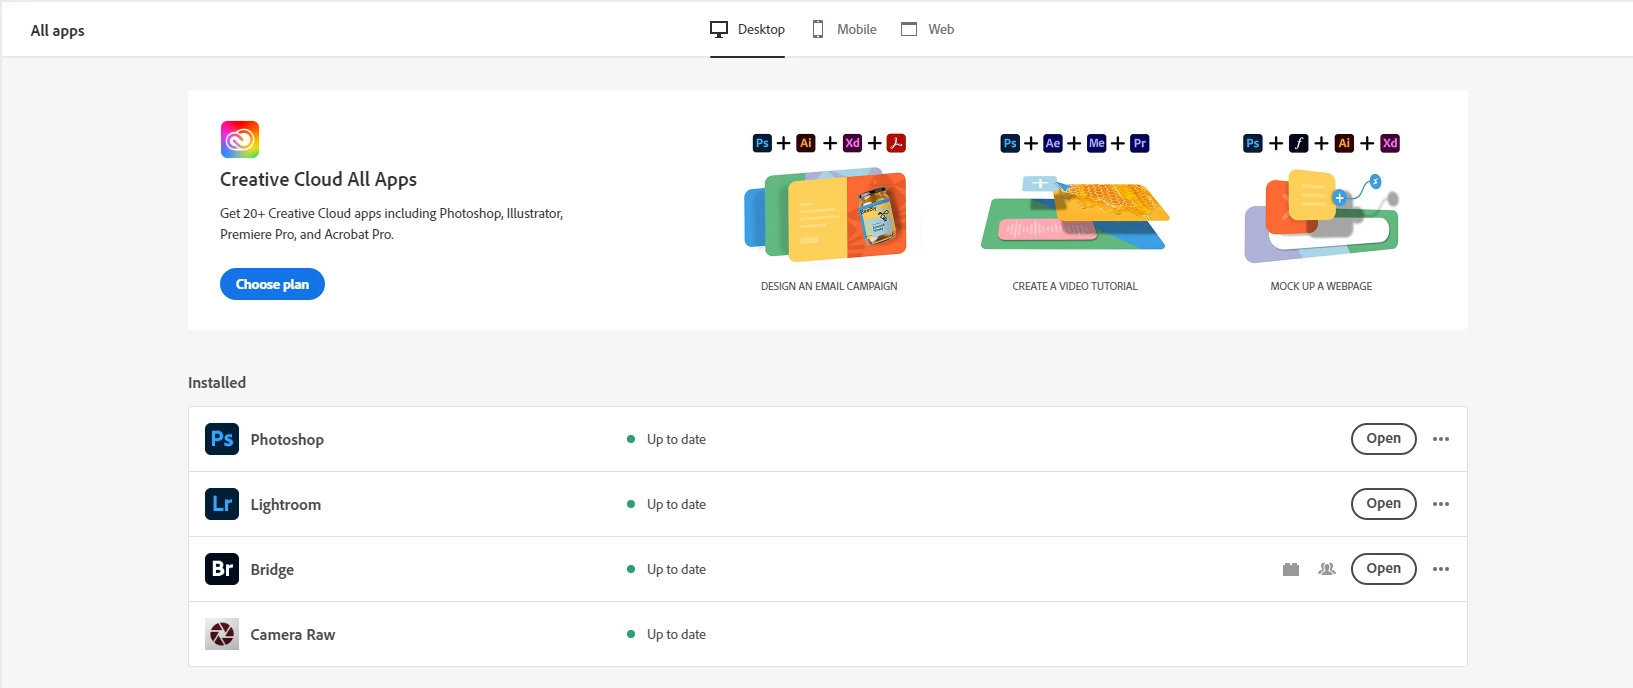The image size is (1633, 688).
Task: Click the Photoshop icon in webpage combo
Action: (x=1253, y=143)
